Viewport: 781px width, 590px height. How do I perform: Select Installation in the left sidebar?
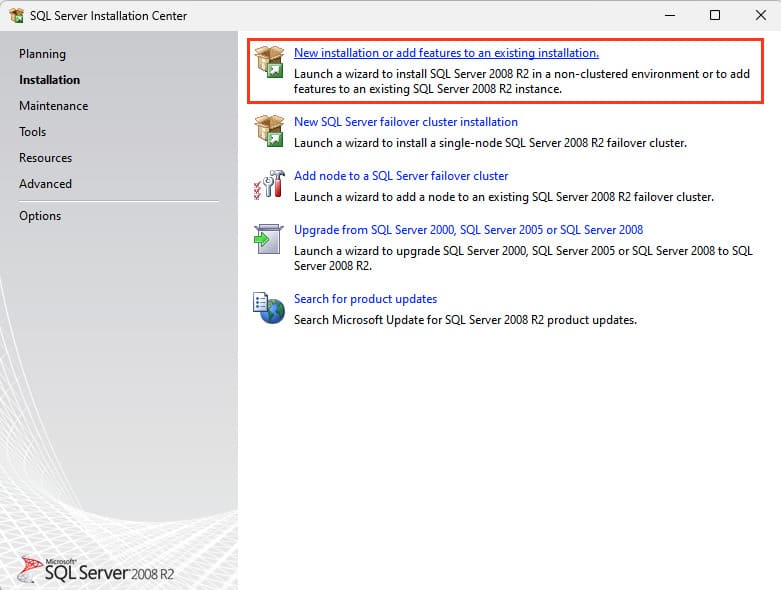[x=49, y=80]
